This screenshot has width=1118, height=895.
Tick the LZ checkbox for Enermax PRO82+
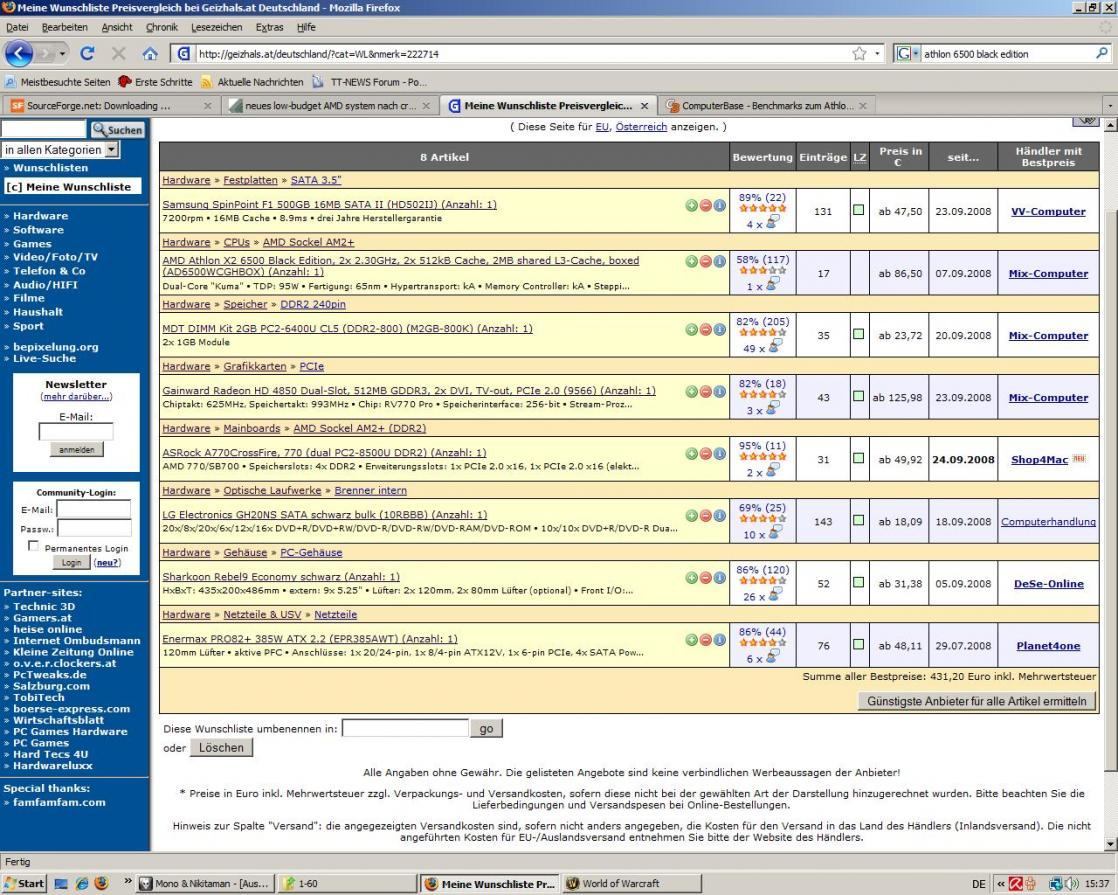pyautogui.click(x=858, y=644)
